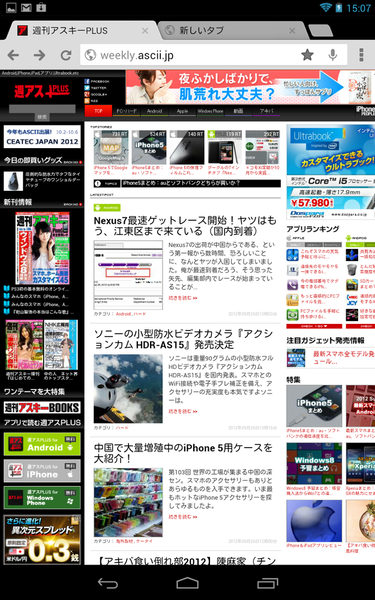Image resolution: width=375 pixels, height=600 pixels.
Task: Tap the Android Home navigation button
Action: click(188, 583)
